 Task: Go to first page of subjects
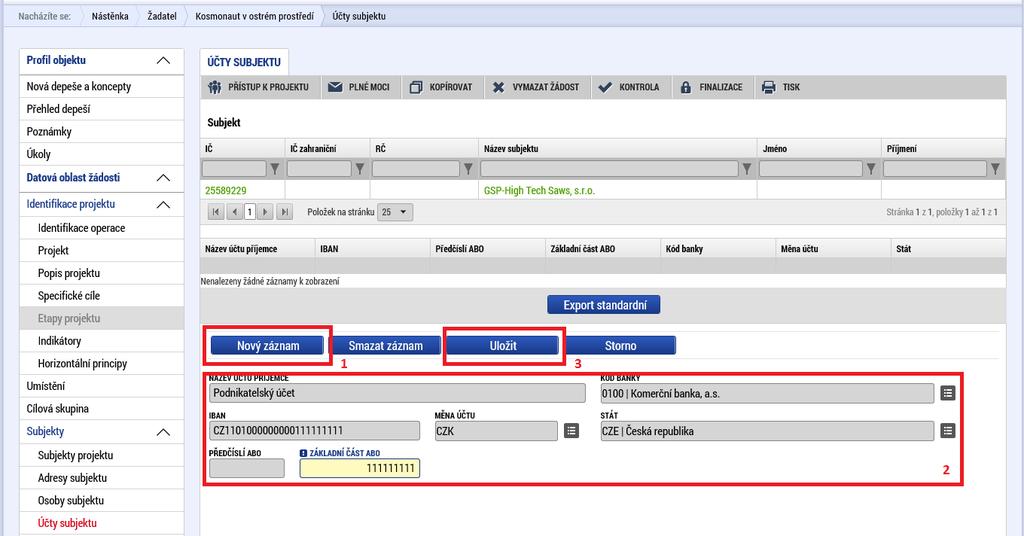click(216, 212)
